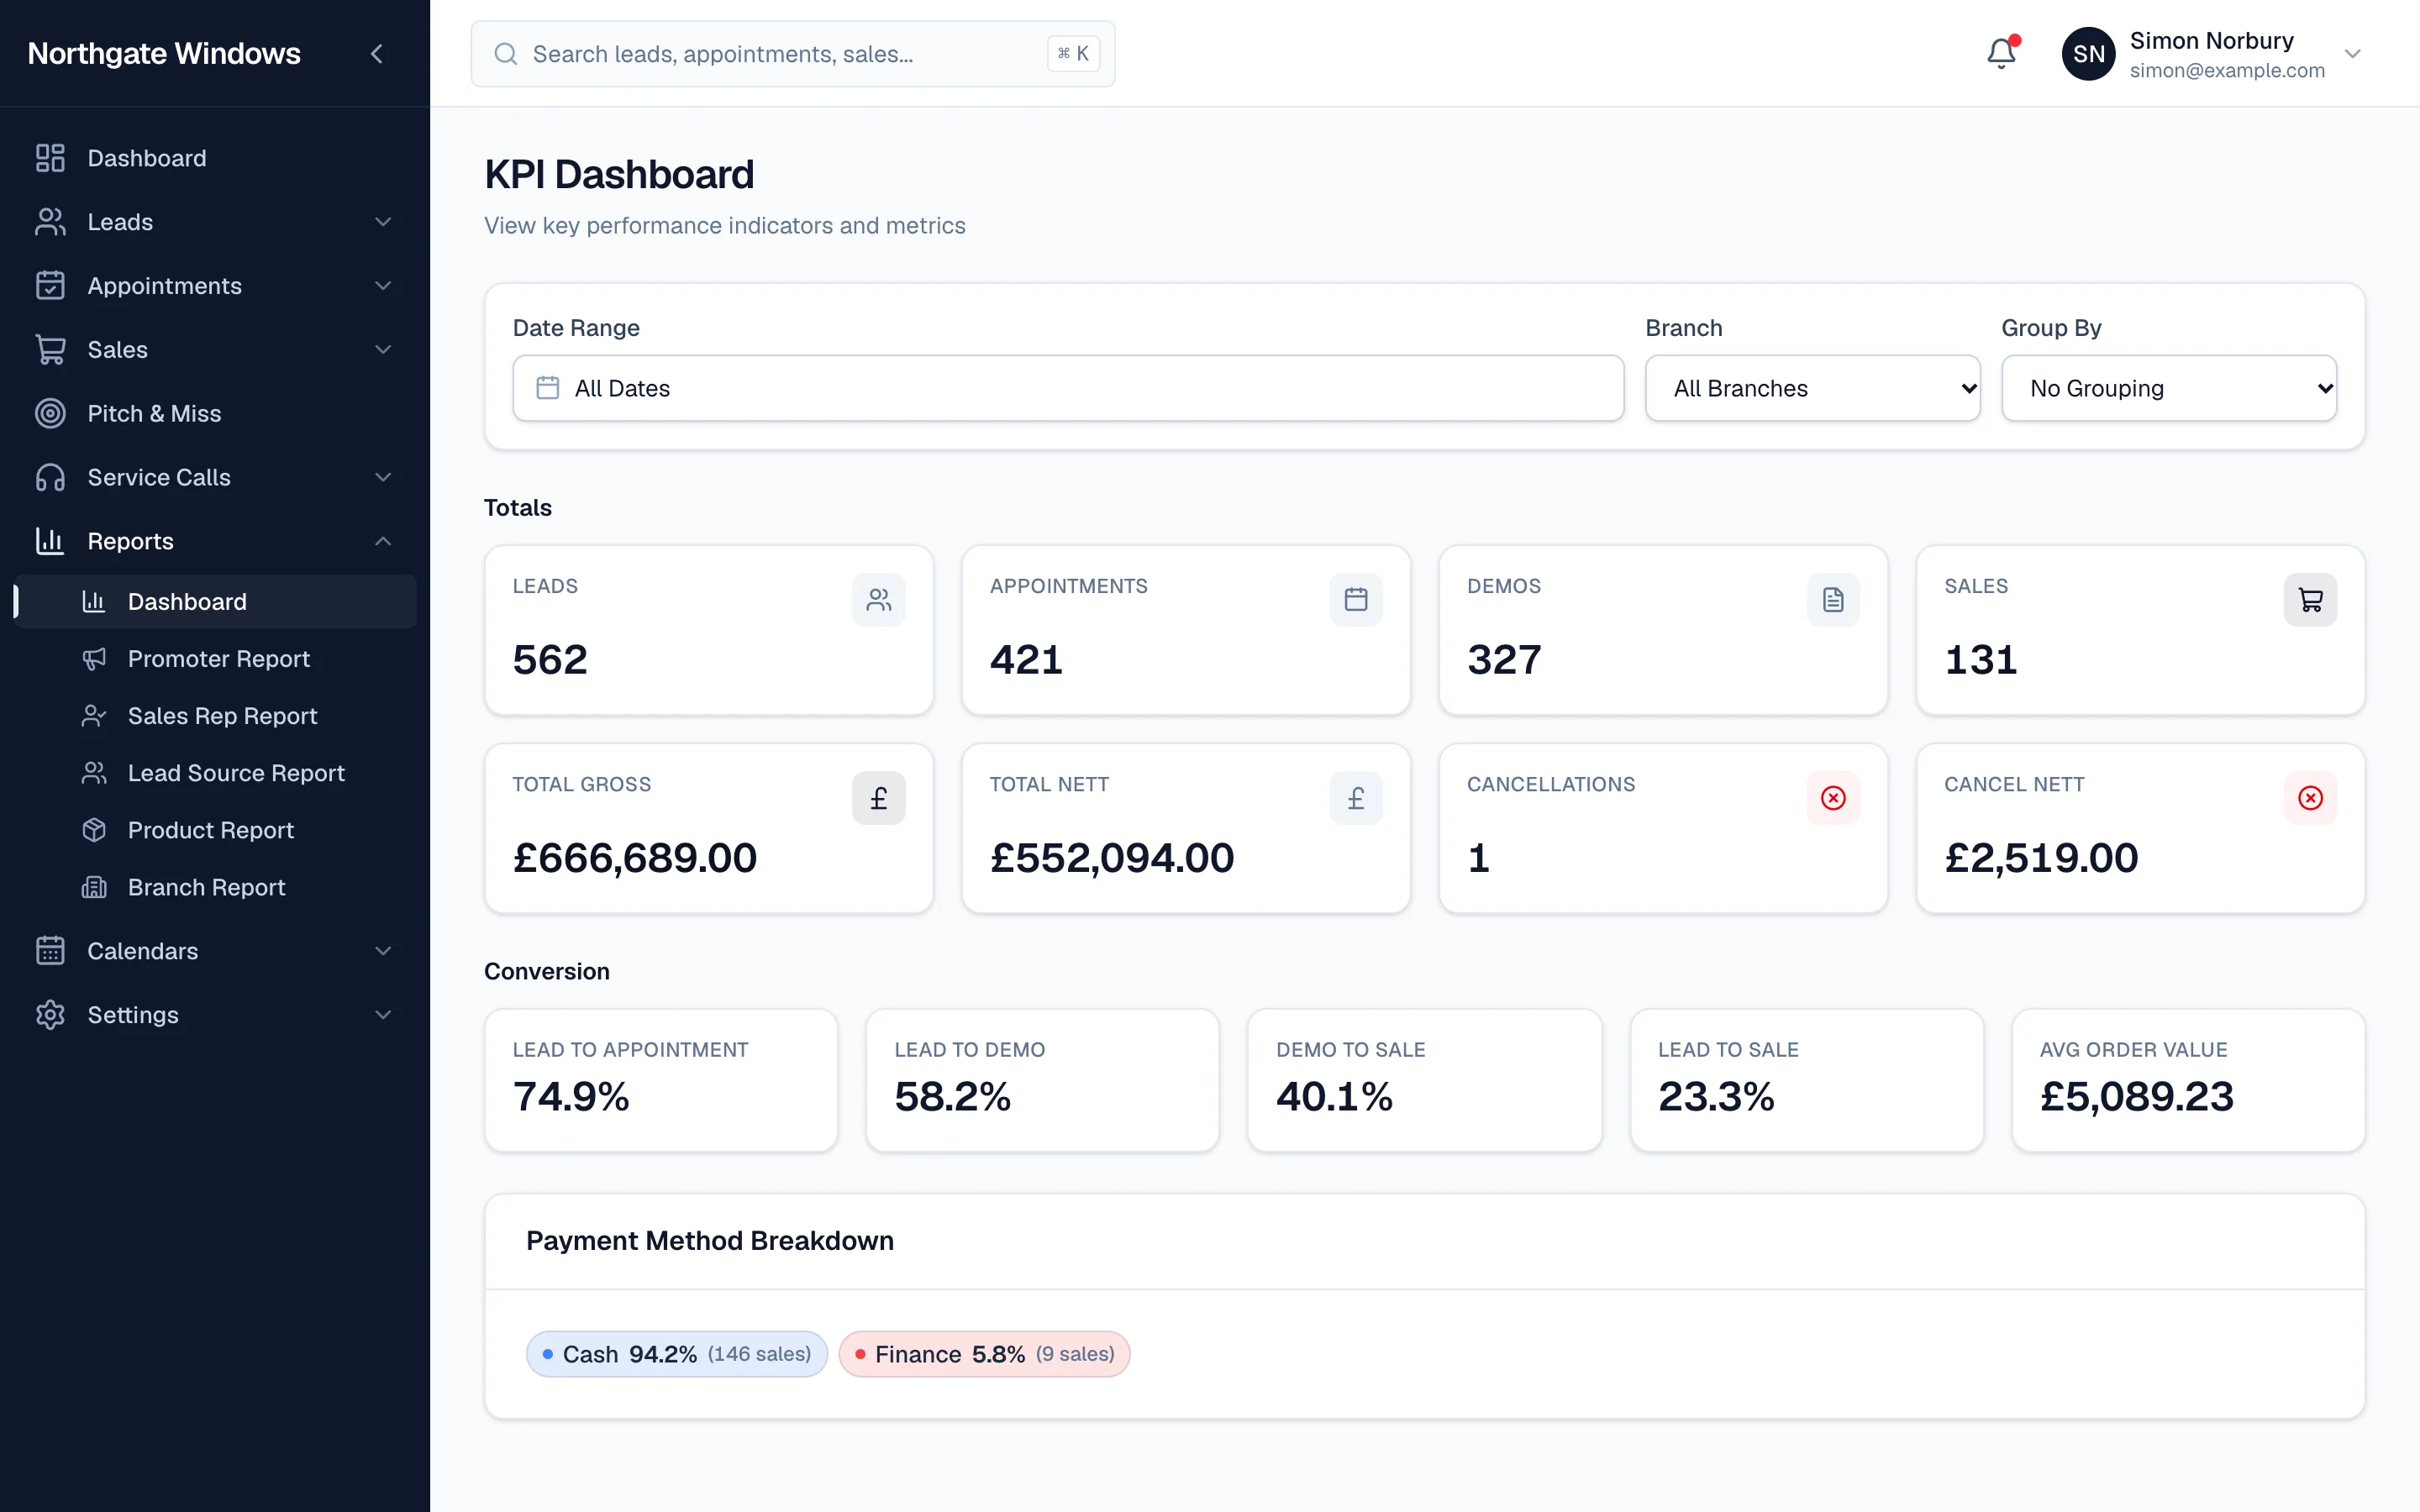The width and height of the screenshot is (2420, 1512).
Task: Click the Demo to Sale 40.1% value
Action: click(x=1334, y=1096)
